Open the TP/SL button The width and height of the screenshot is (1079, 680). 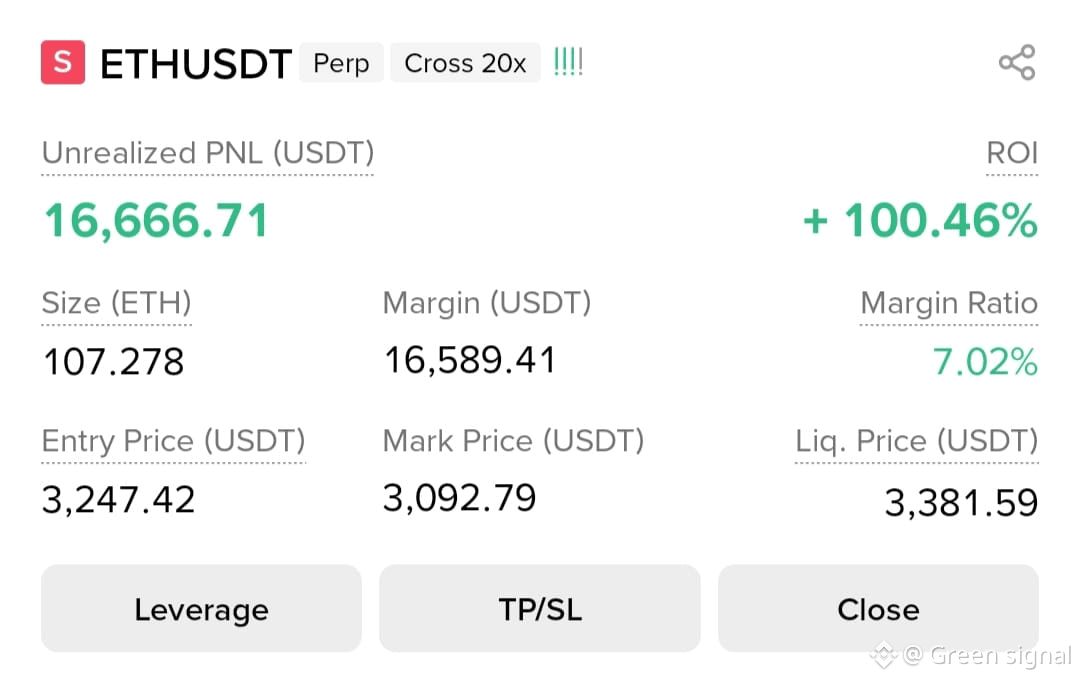pos(540,608)
